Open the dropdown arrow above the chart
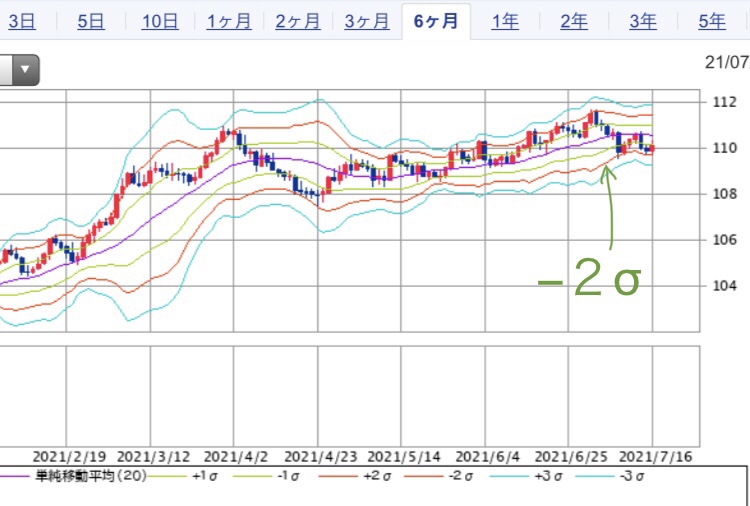Image resolution: width=750 pixels, height=506 pixels. 25,70
